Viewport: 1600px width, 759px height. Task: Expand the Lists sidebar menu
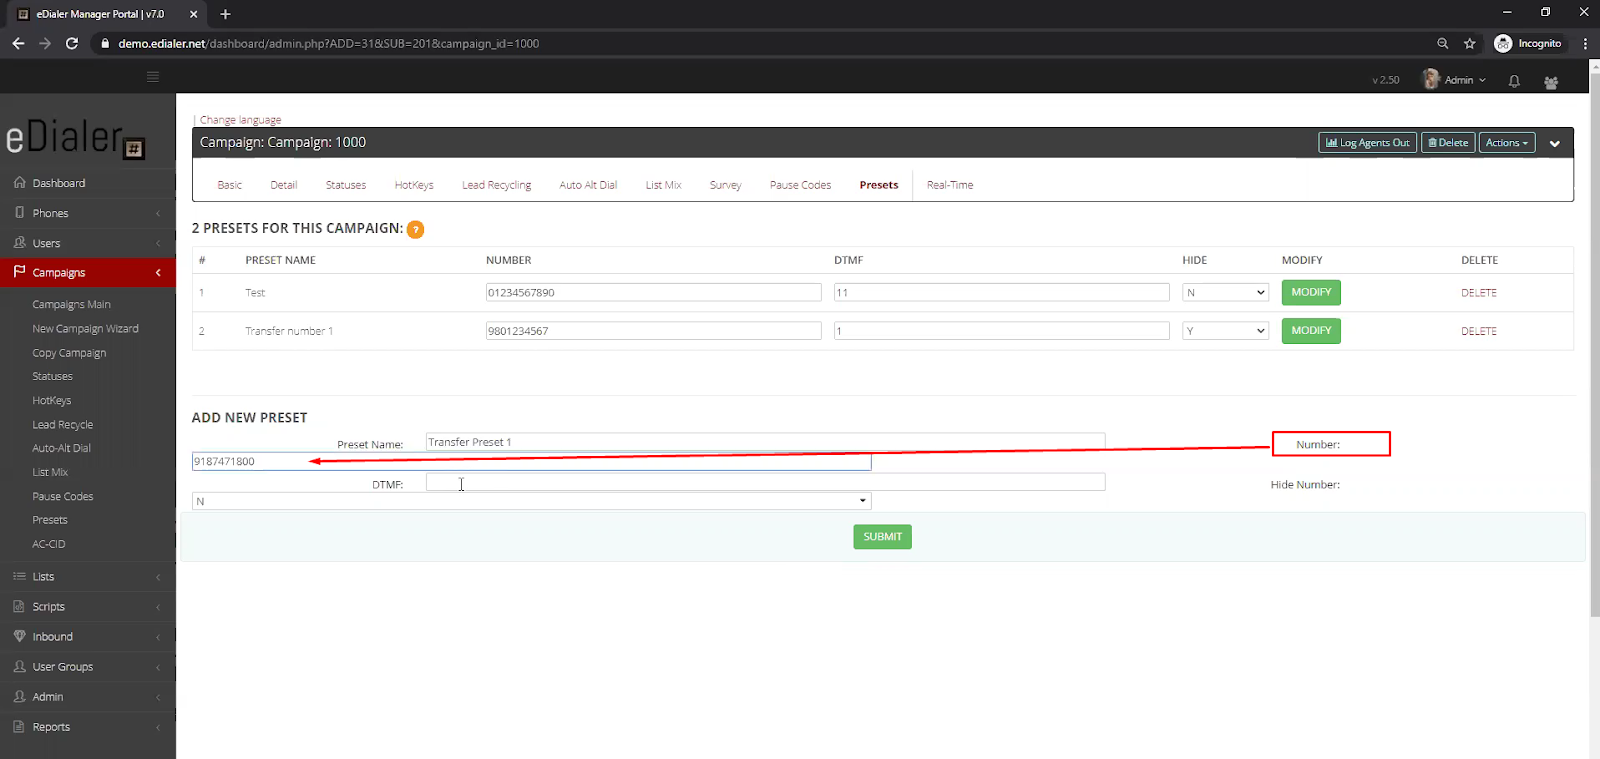pyautogui.click(x=88, y=577)
